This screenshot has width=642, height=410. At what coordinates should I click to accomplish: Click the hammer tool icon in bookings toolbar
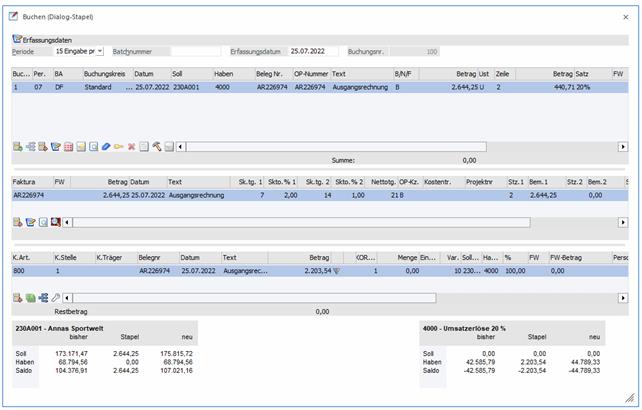click(x=157, y=147)
